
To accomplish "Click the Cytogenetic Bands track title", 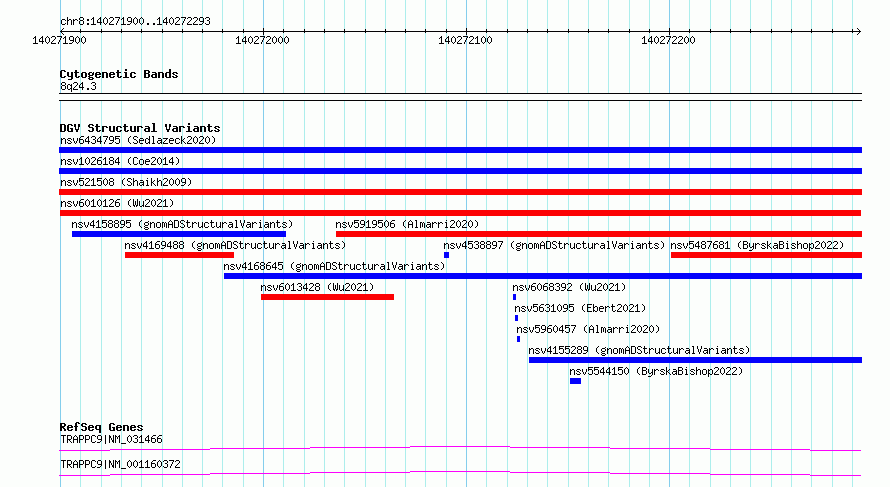I will (x=119, y=74).
